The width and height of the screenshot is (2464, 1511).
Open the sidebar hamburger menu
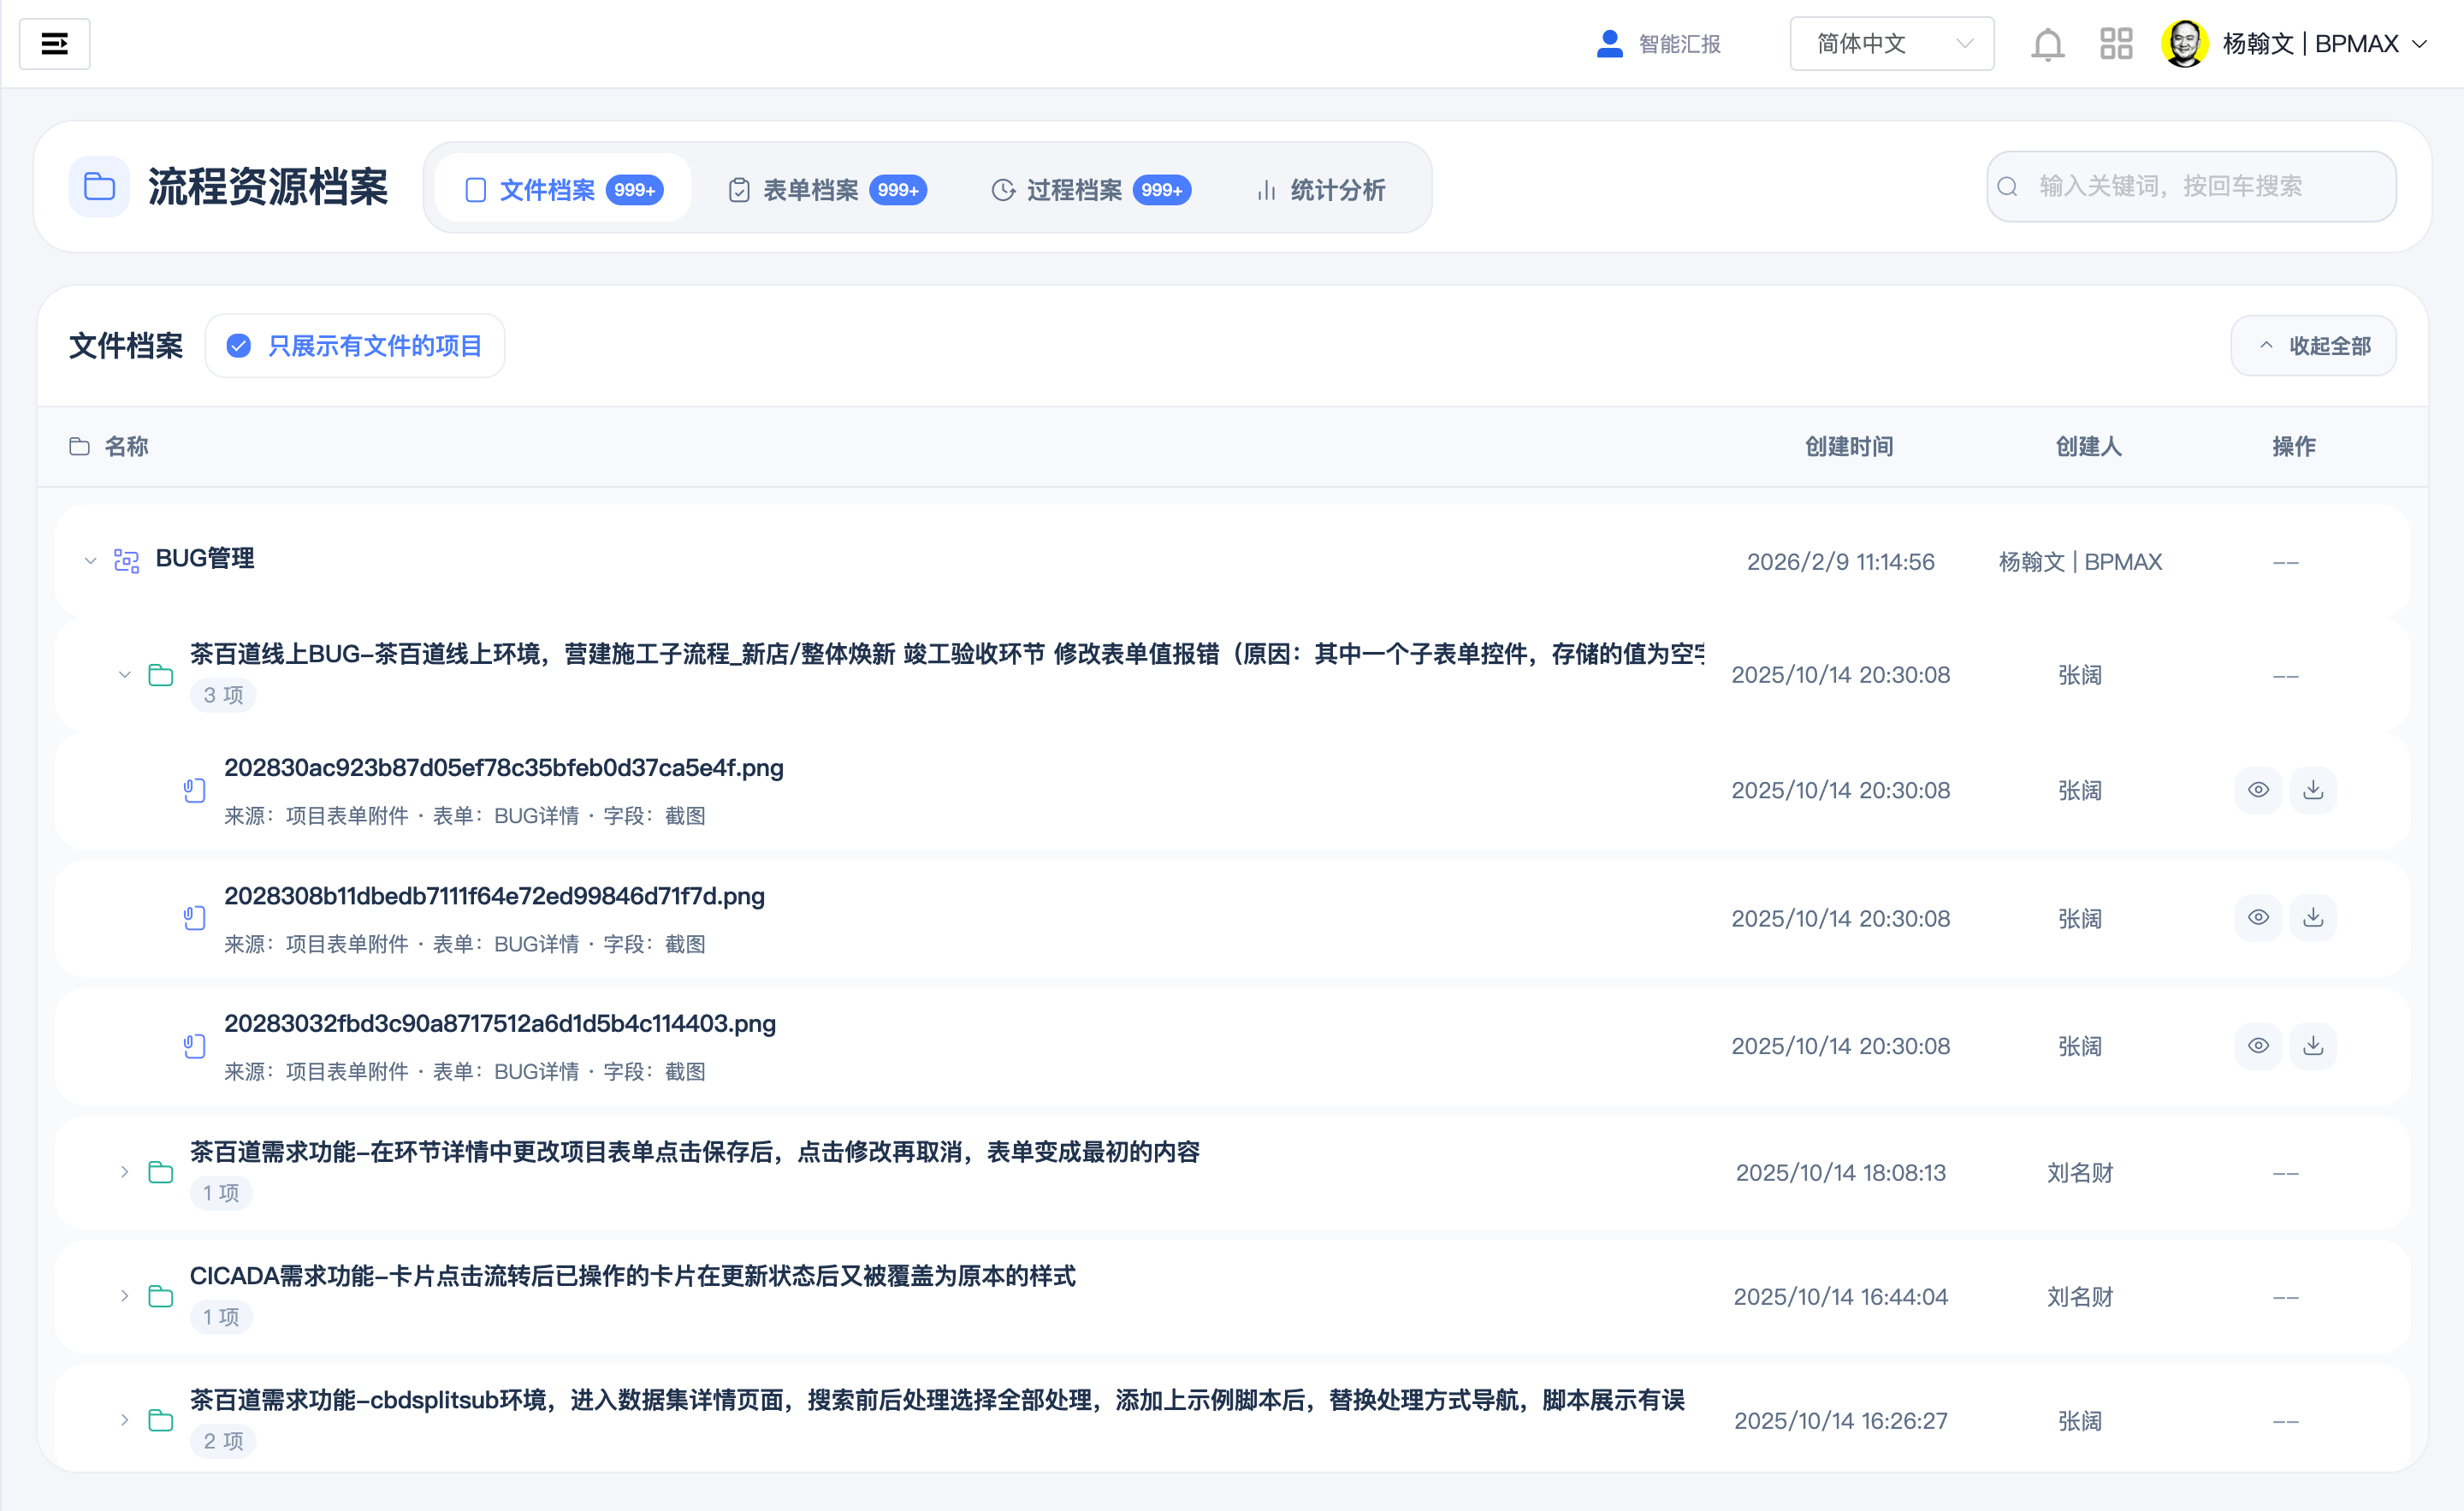55,43
